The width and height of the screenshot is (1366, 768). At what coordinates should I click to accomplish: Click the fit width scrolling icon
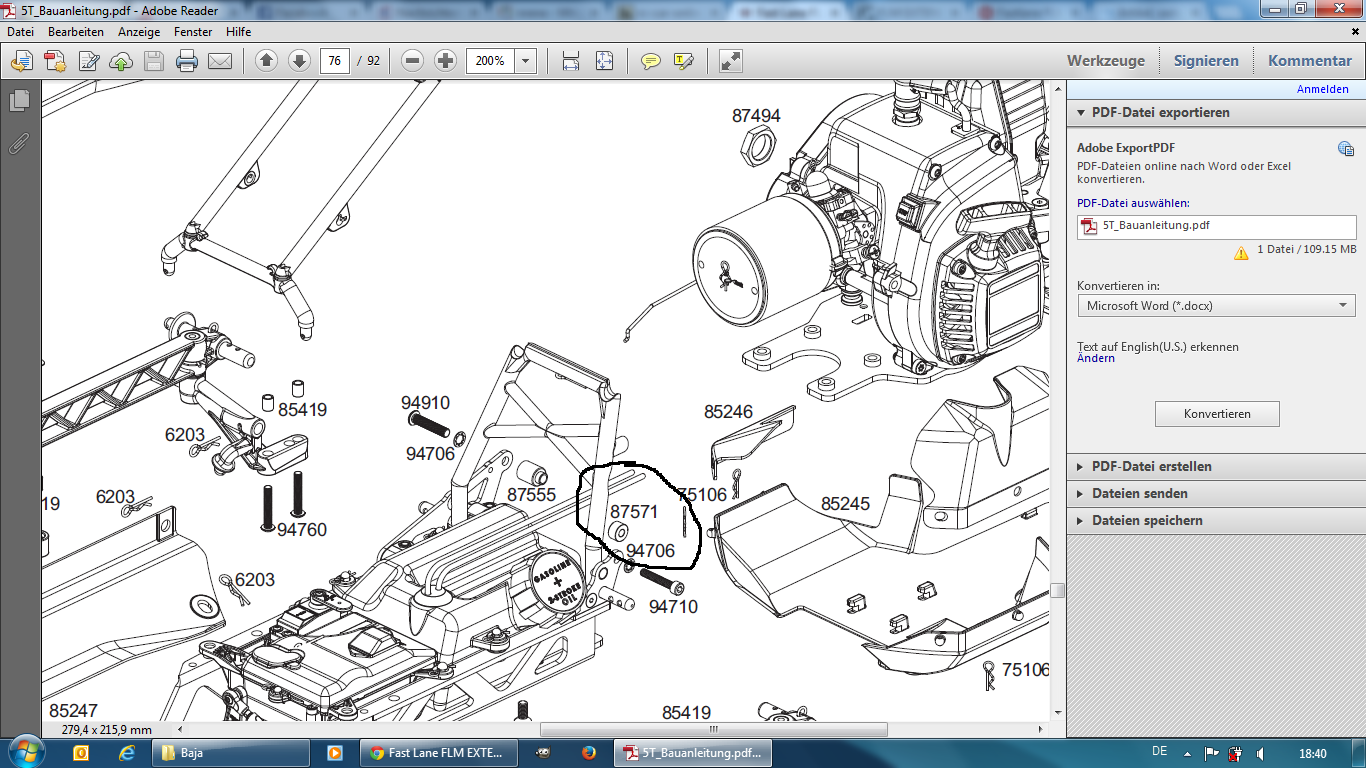point(571,61)
